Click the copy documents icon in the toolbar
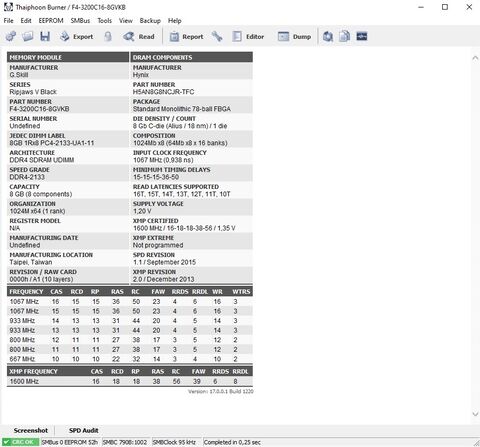This screenshot has width=480, height=447. pos(345,36)
